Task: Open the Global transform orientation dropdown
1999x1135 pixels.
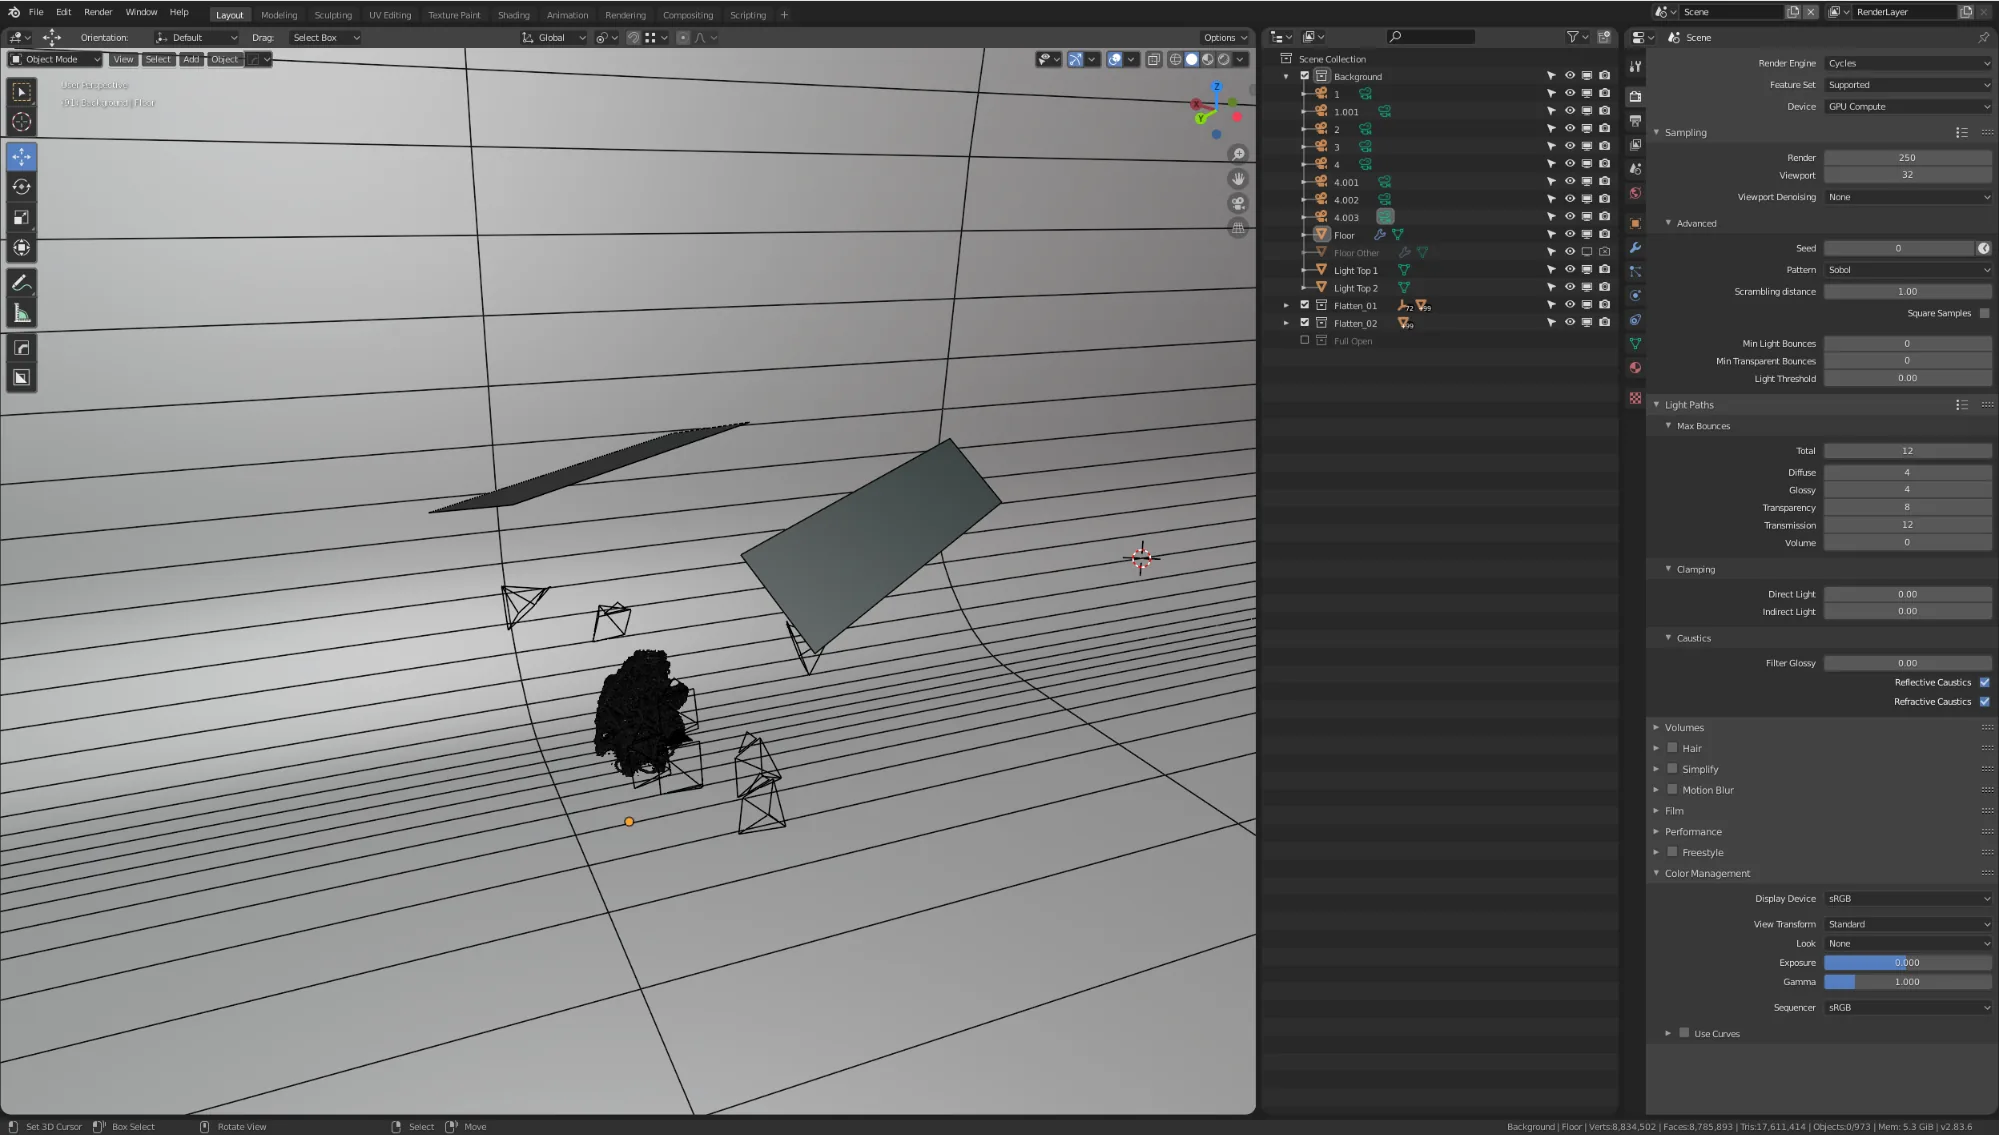Action: 554,38
